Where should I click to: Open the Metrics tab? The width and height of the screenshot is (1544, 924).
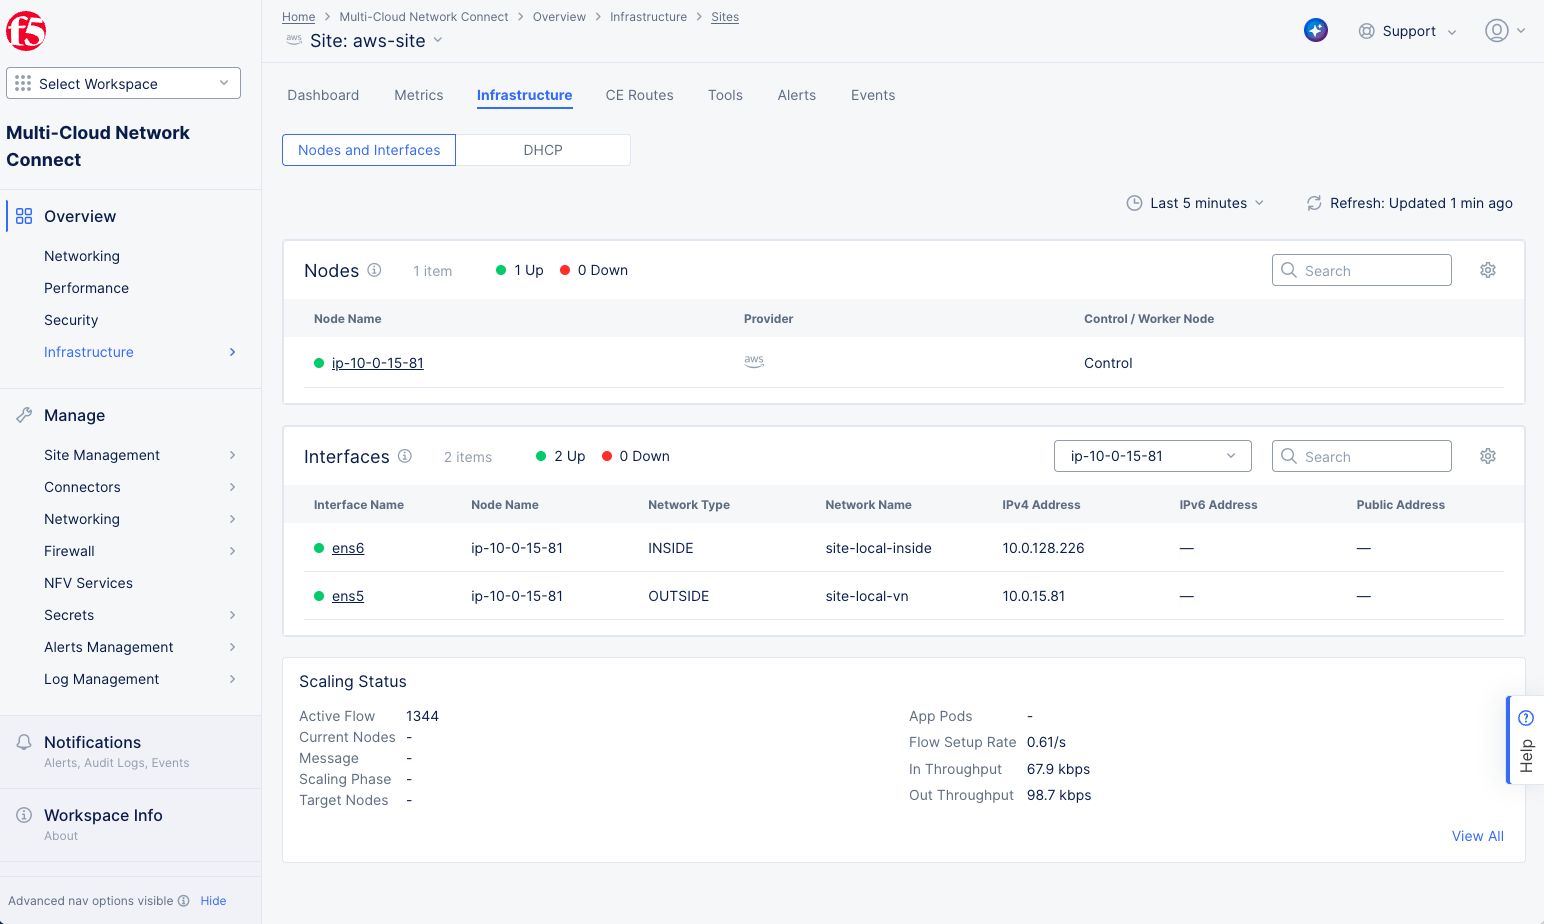[x=418, y=95]
